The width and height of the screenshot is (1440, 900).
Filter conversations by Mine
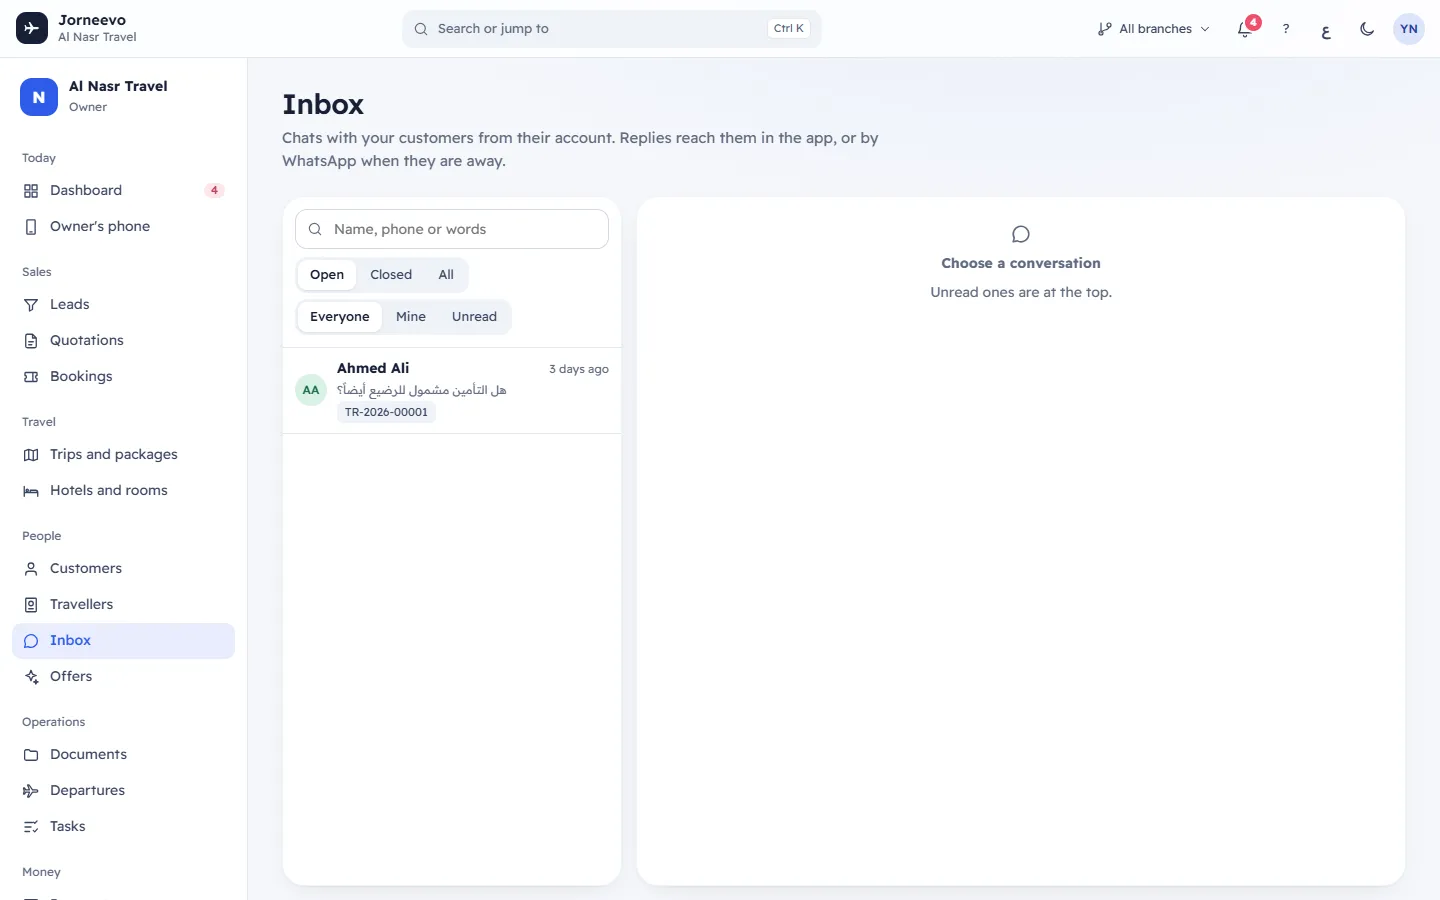pos(411,317)
